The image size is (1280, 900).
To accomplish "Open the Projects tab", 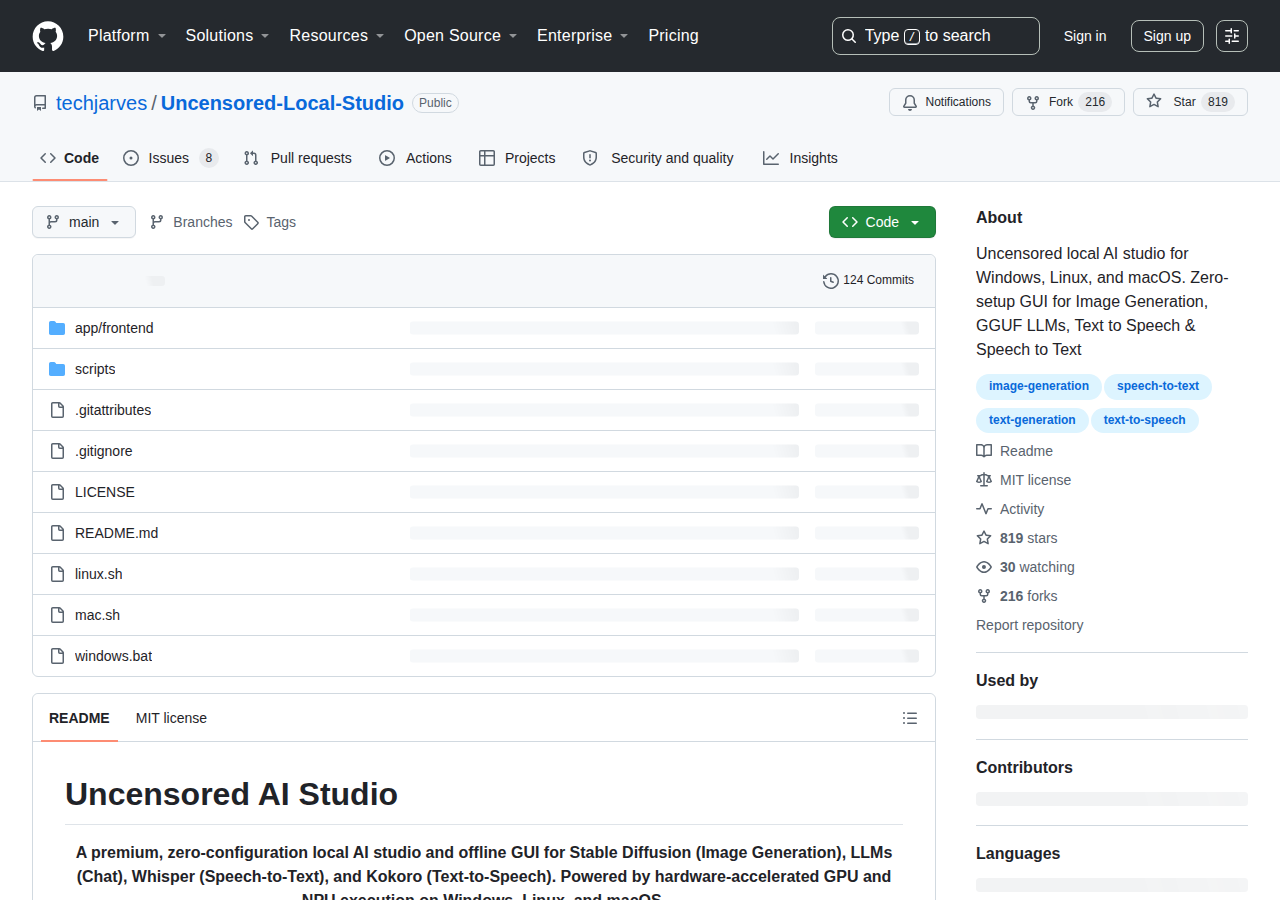I will click(517, 158).
